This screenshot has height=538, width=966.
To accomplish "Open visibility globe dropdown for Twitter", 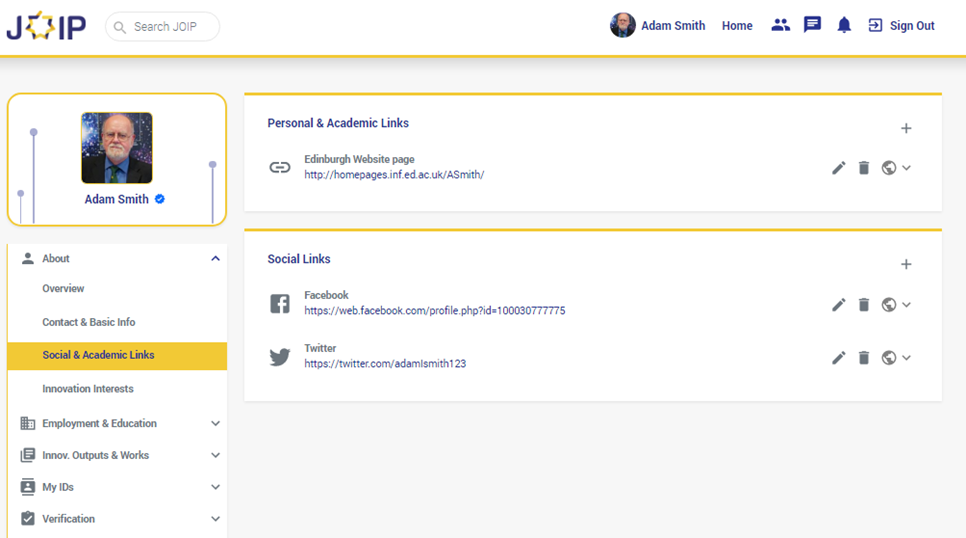I will [895, 358].
